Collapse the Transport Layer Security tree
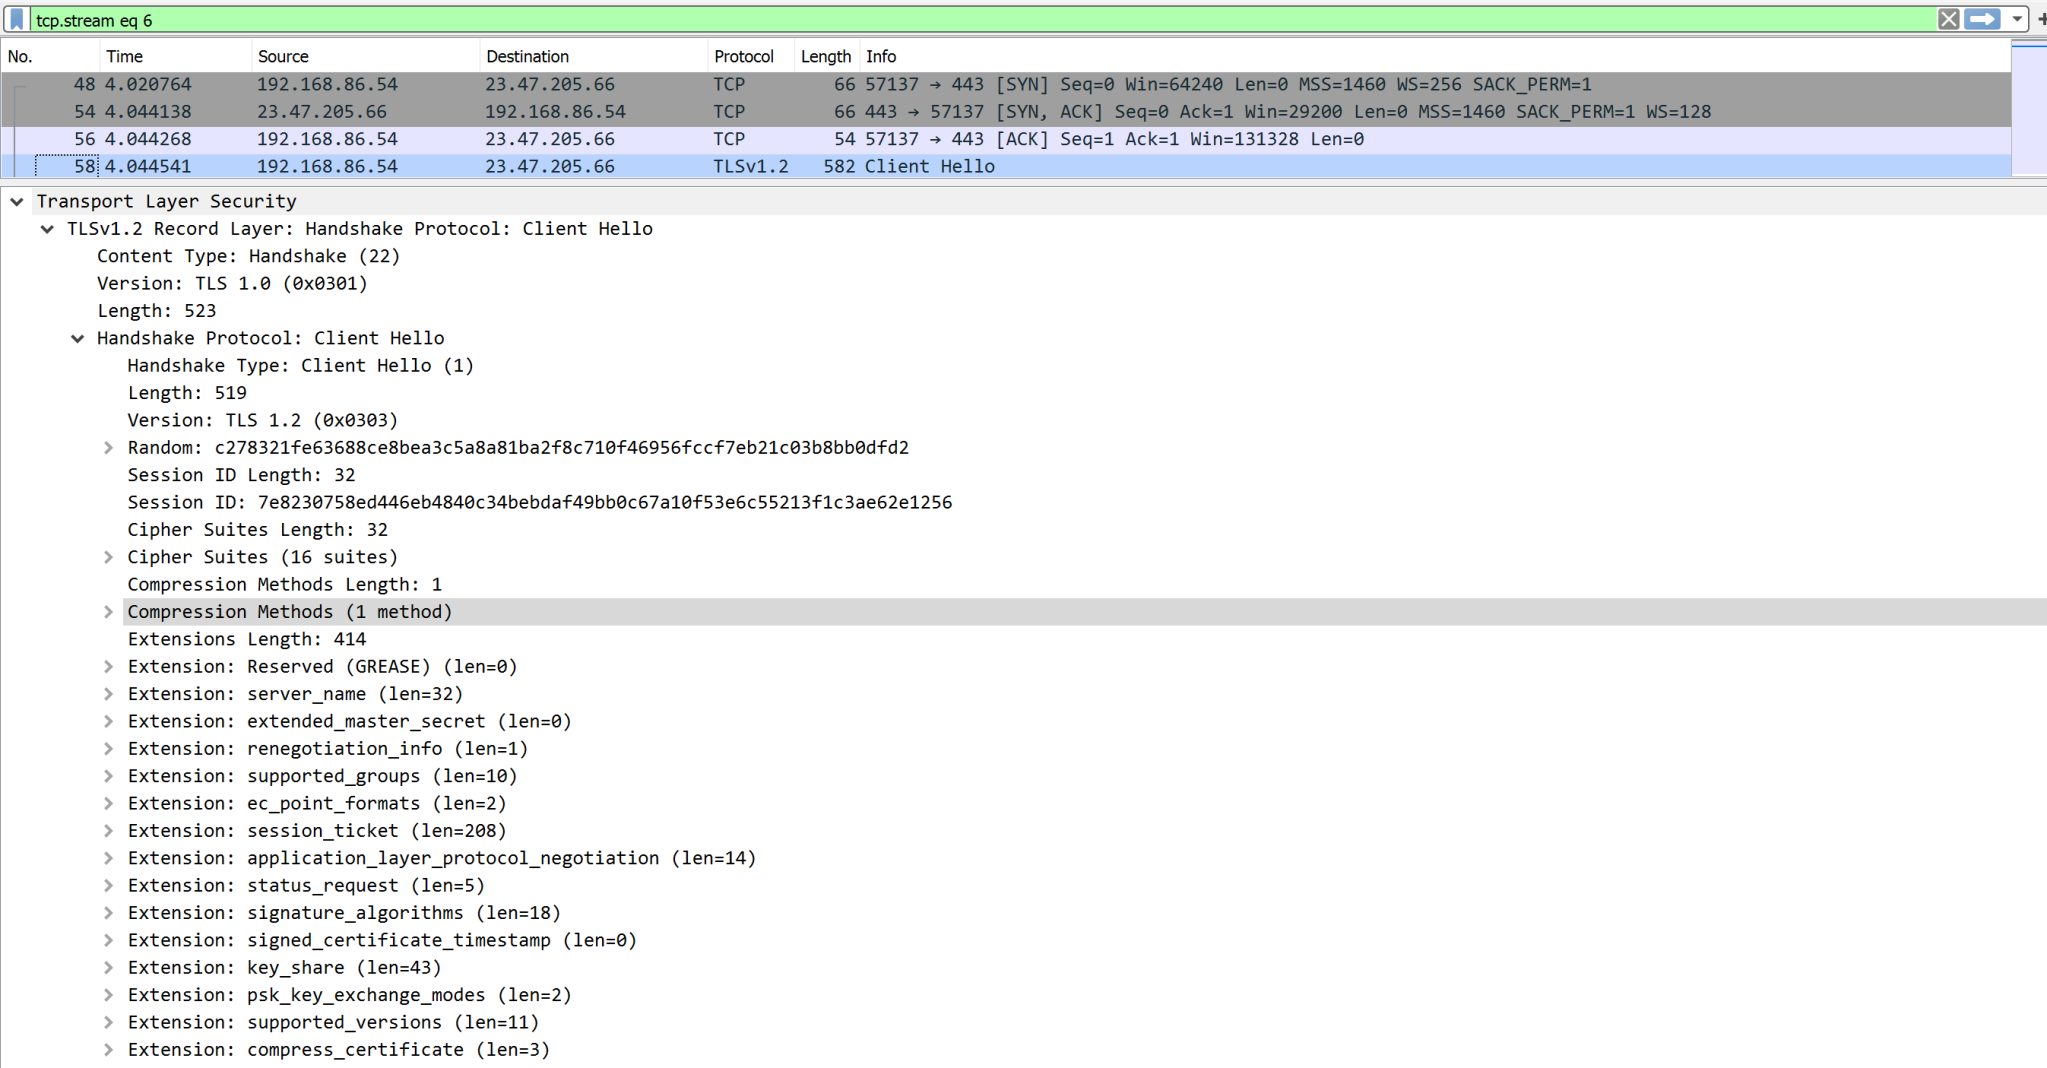The height and width of the screenshot is (1068, 2047). point(17,201)
